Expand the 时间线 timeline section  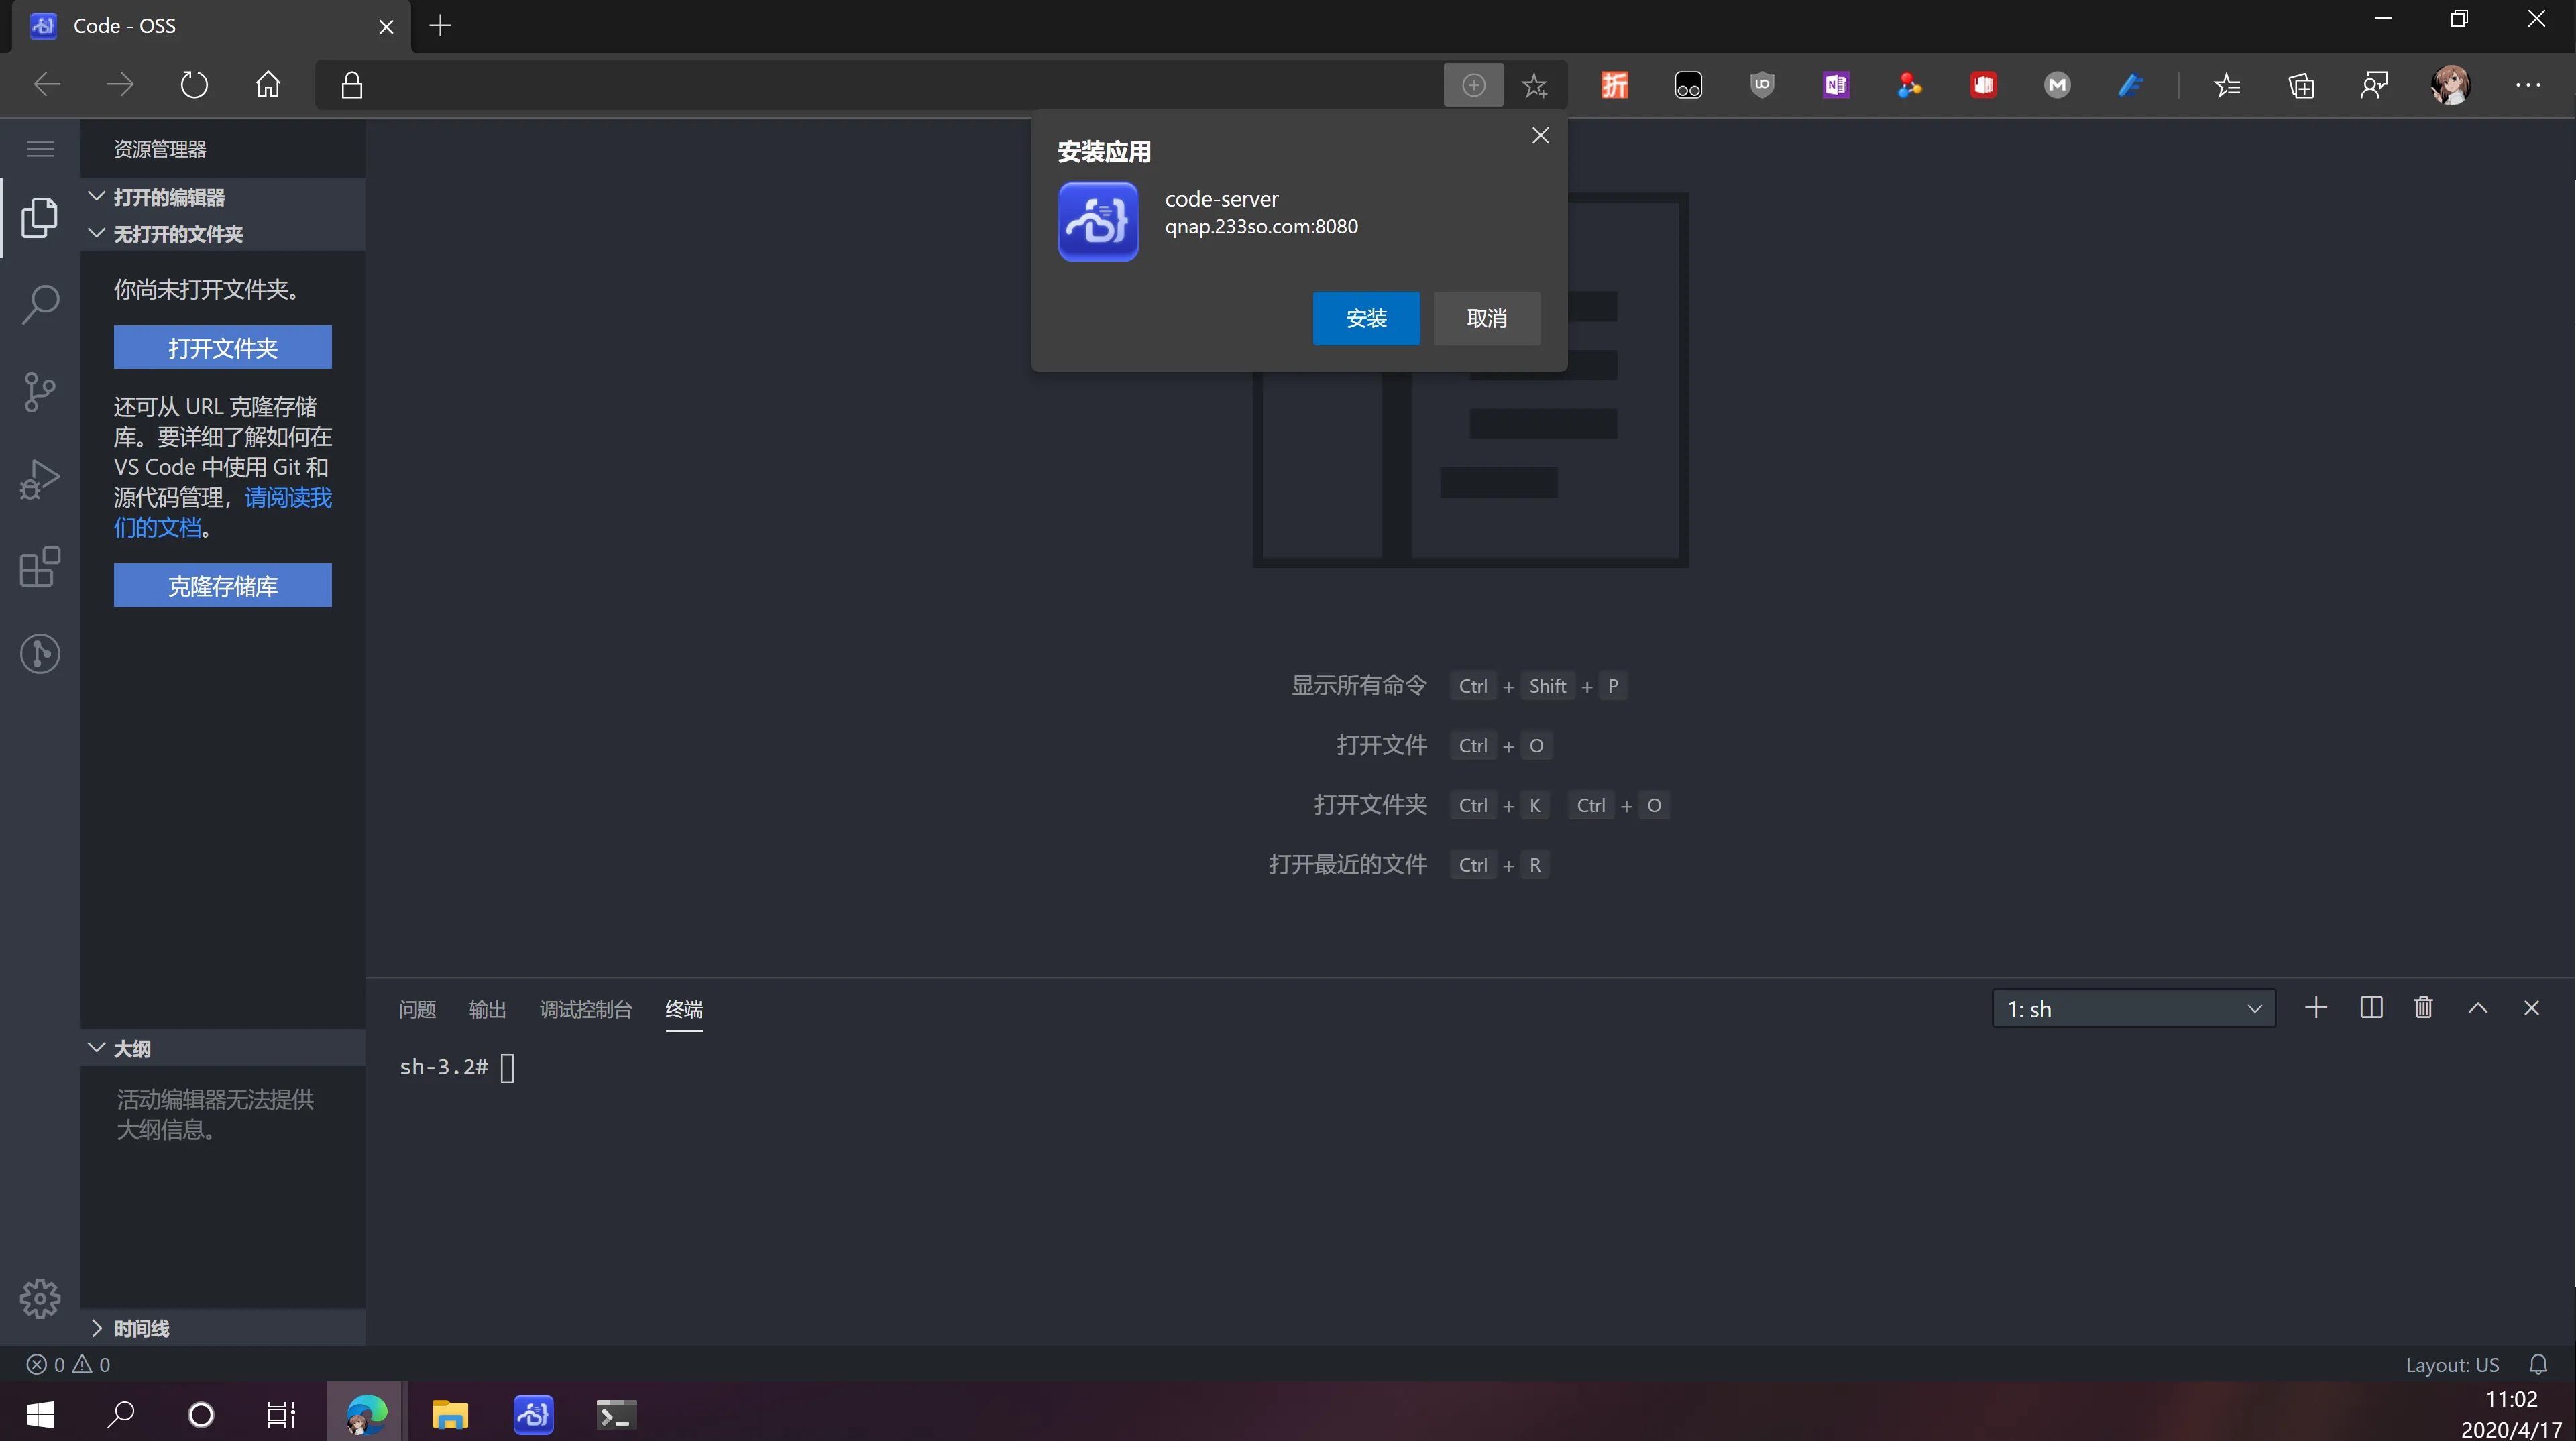click(140, 1328)
